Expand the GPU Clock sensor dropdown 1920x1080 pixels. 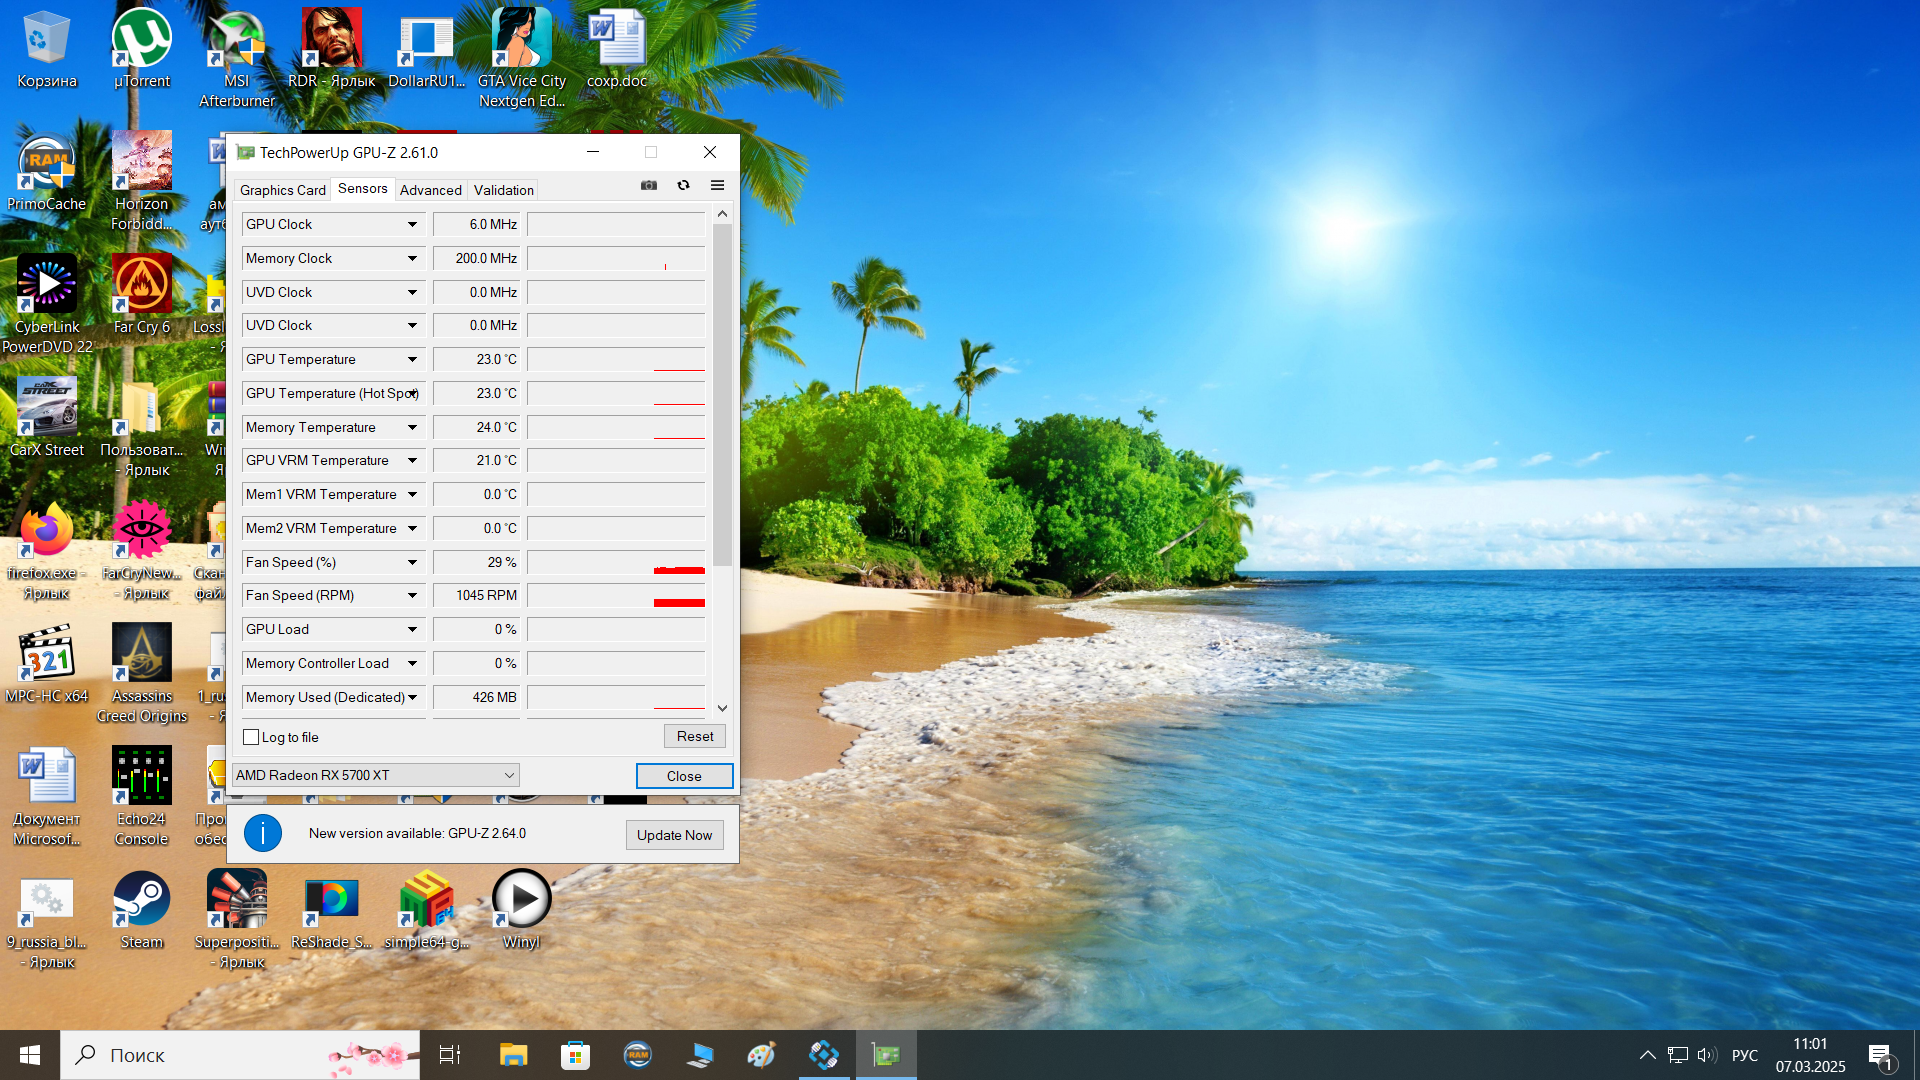point(412,225)
